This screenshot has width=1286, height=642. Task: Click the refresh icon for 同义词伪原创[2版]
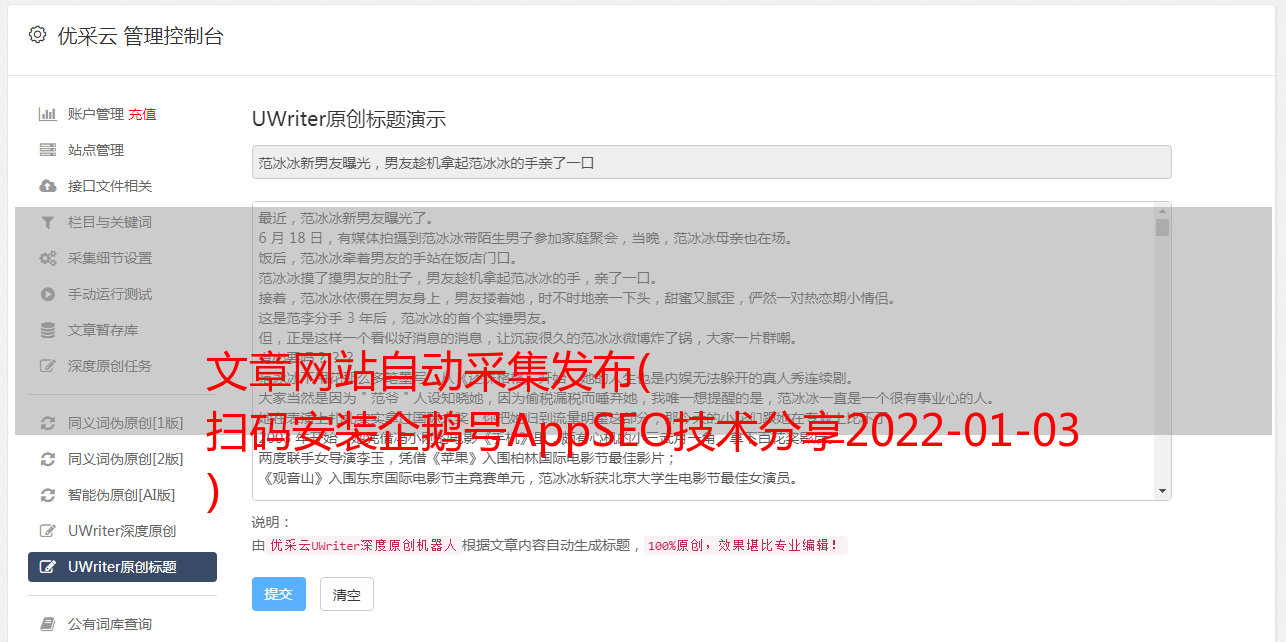tap(47, 459)
